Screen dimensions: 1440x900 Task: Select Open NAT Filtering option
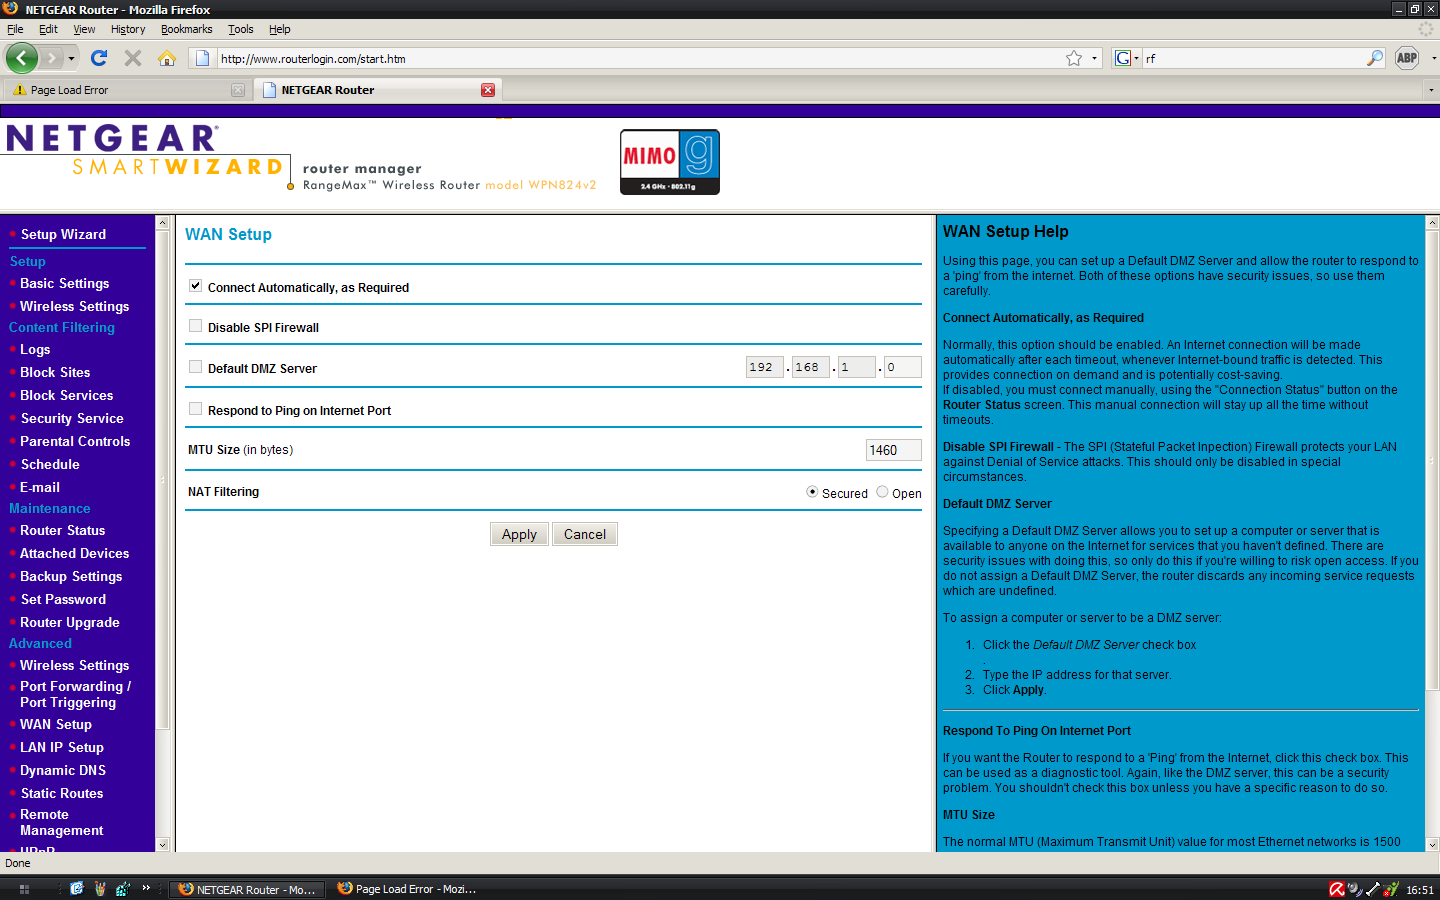click(882, 492)
